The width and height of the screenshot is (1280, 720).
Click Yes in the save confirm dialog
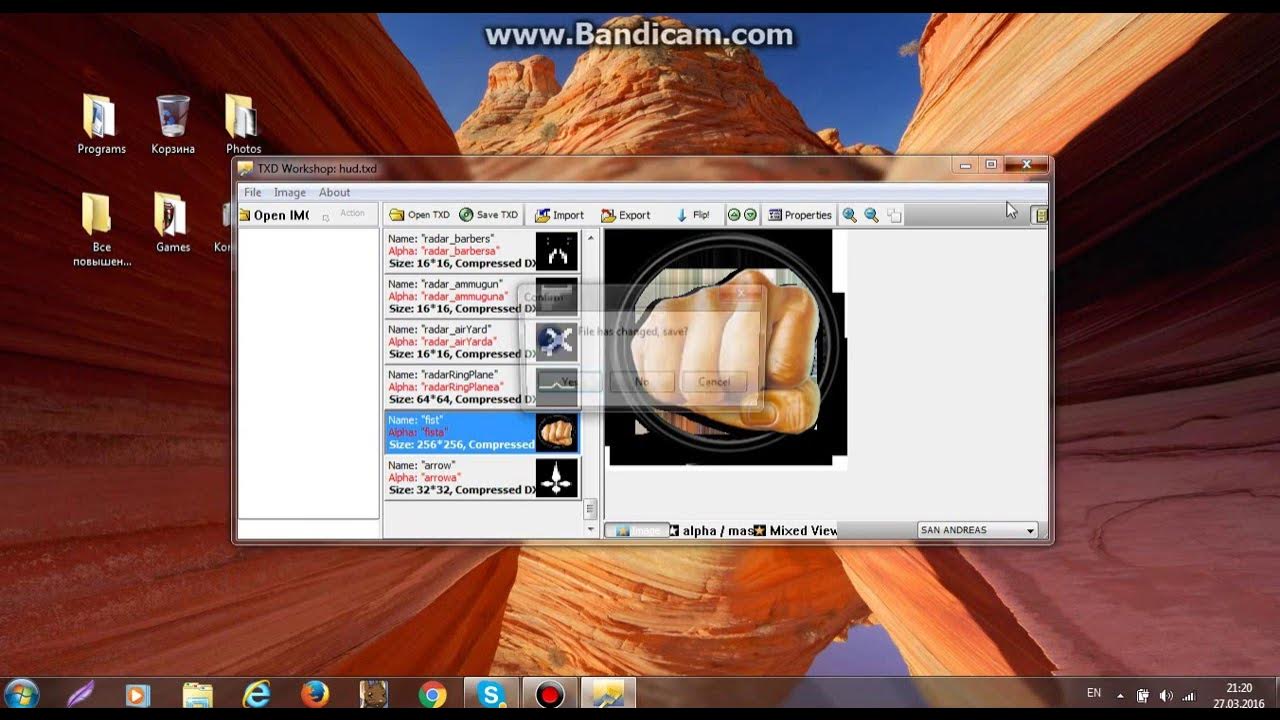[x=569, y=381]
